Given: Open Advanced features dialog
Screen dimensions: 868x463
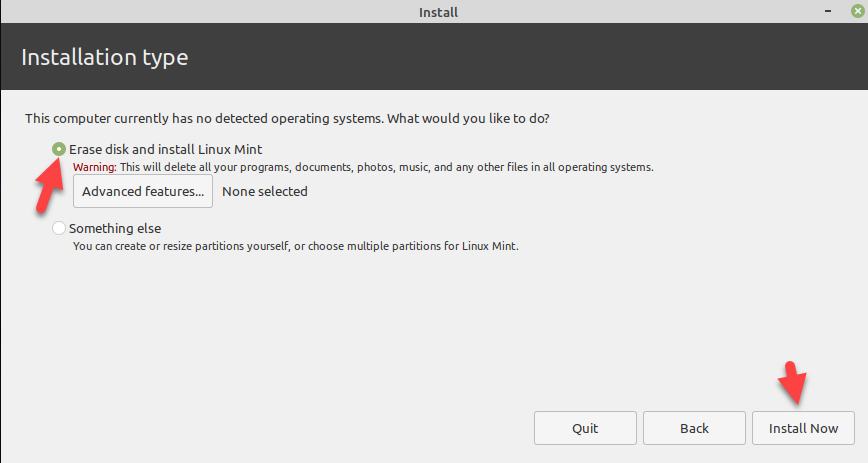Looking at the screenshot, I should [143, 191].
